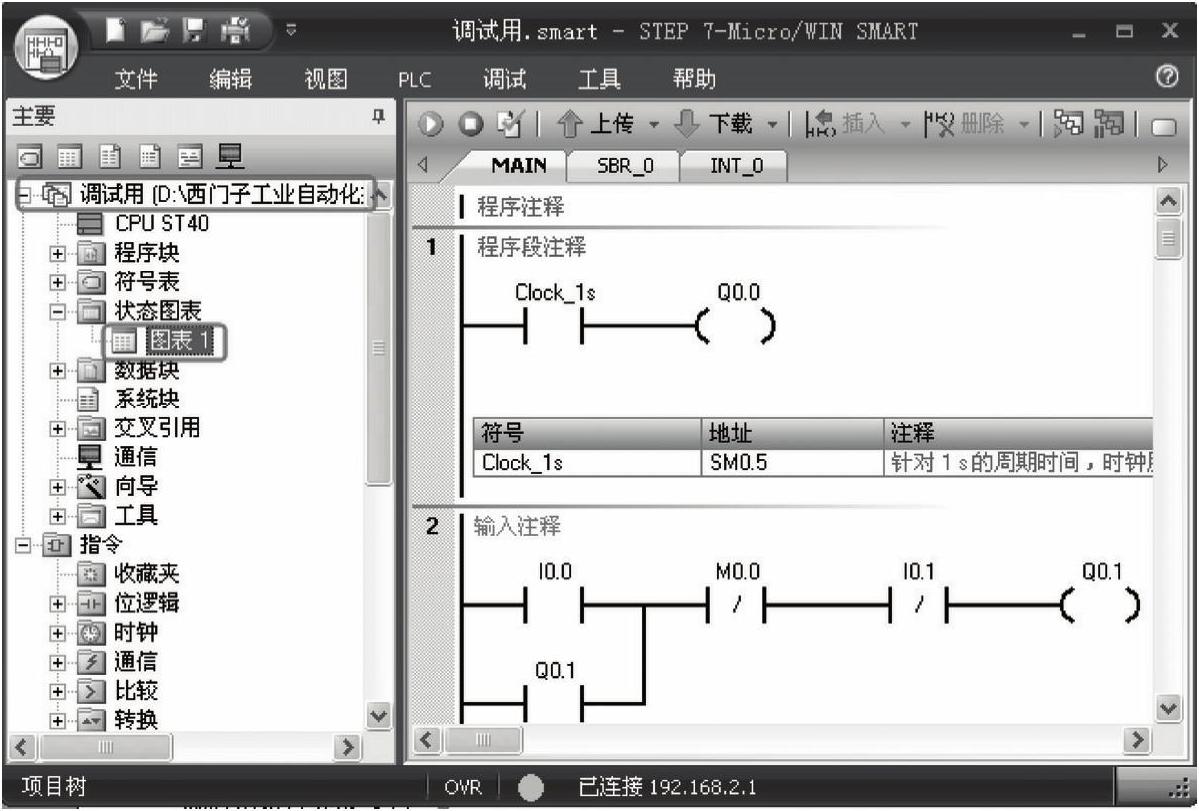The width and height of the screenshot is (1199, 811).
Task: Click the New project icon in quick access
Action: (116, 31)
